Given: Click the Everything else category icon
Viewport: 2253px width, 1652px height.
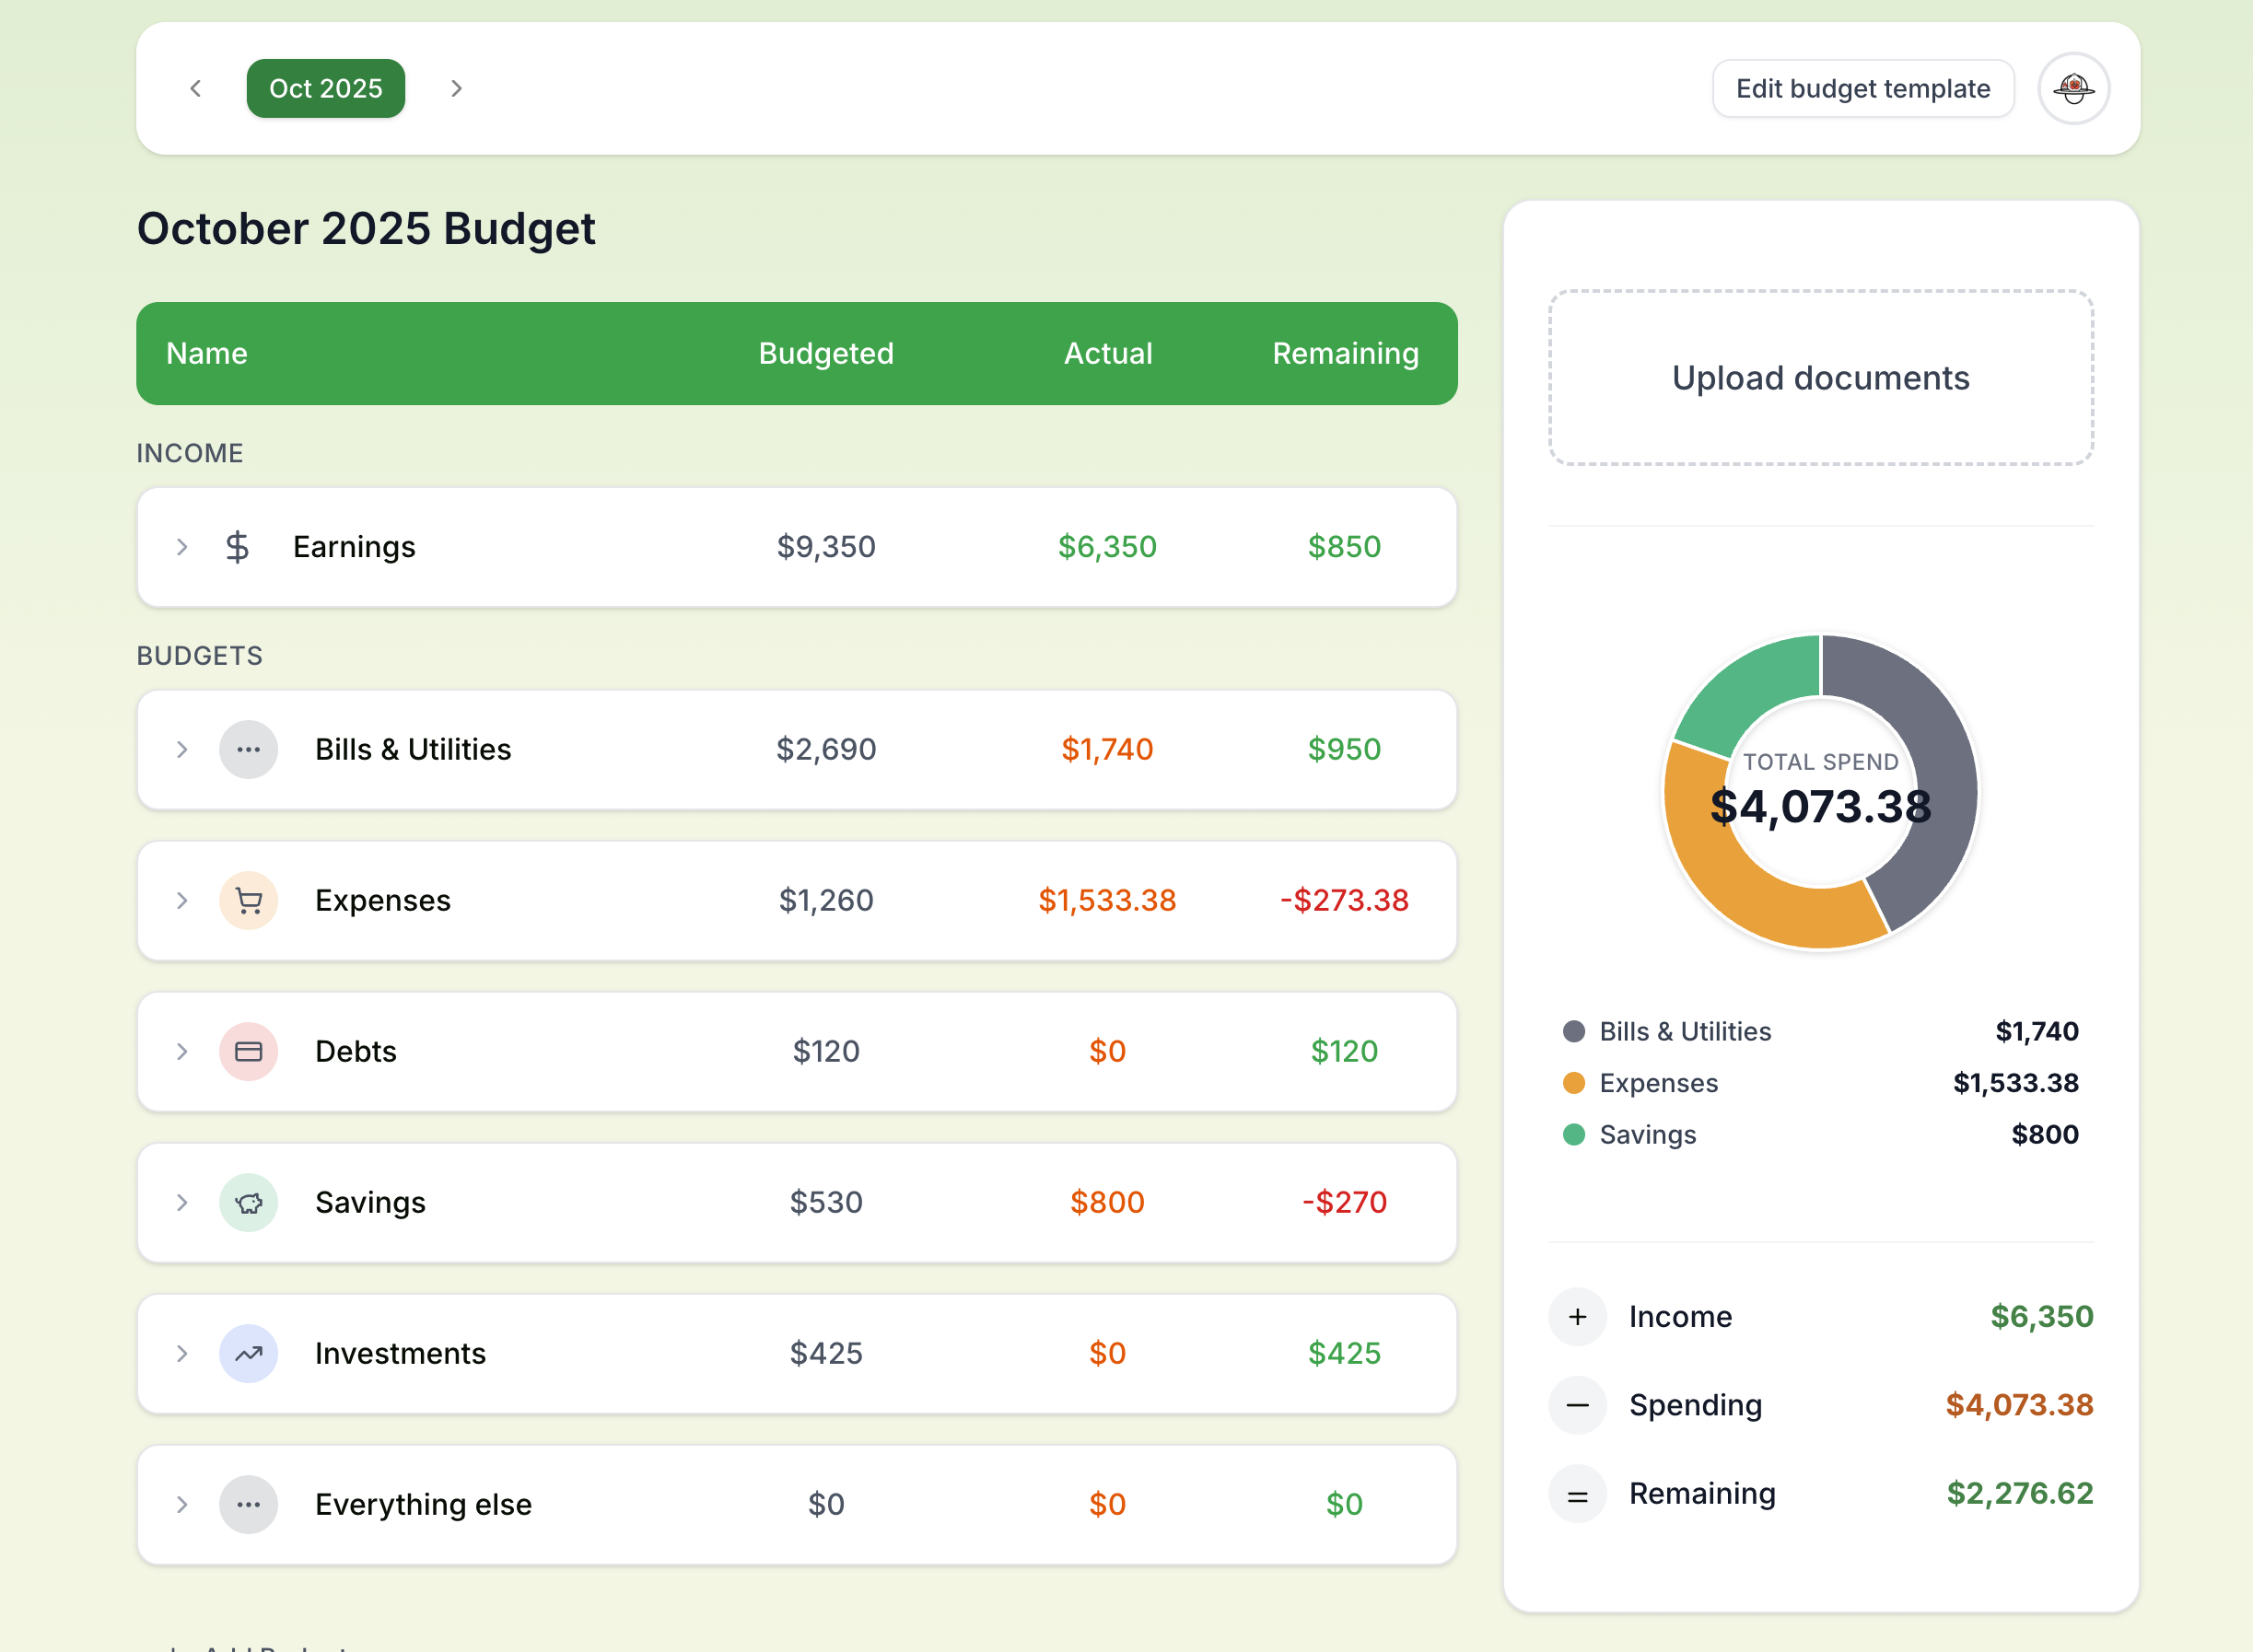Looking at the screenshot, I should tap(248, 1505).
